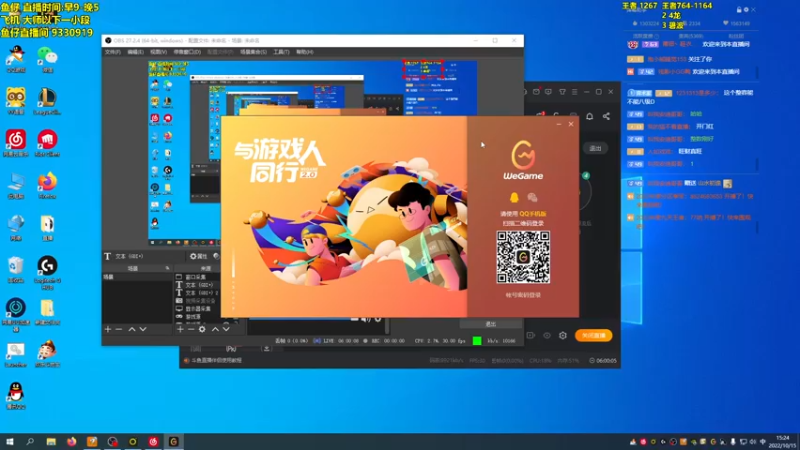Open Firefox from taskbar
The height and width of the screenshot is (450, 800).
pyautogui.click(x=71, y=442)
